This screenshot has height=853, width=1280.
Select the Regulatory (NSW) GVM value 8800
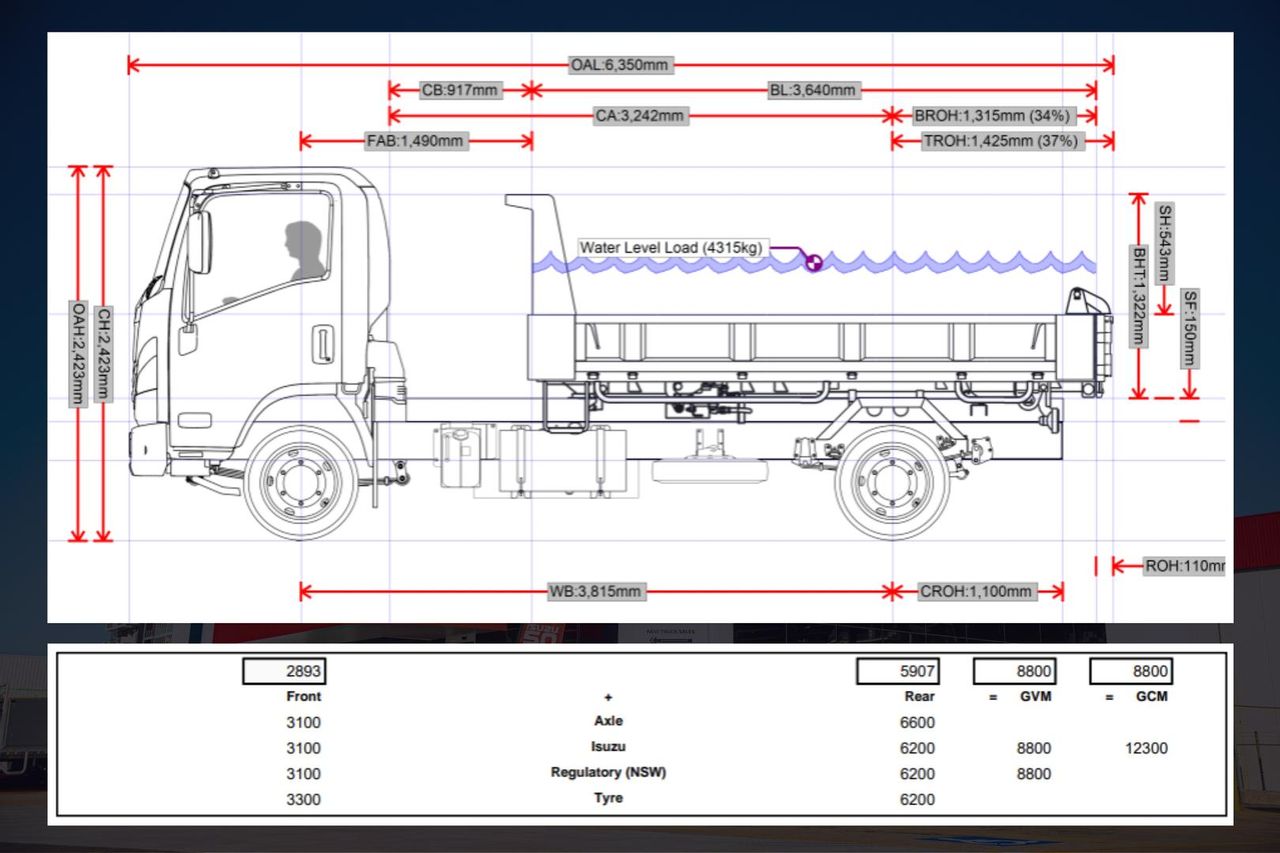pos(1033,774)
